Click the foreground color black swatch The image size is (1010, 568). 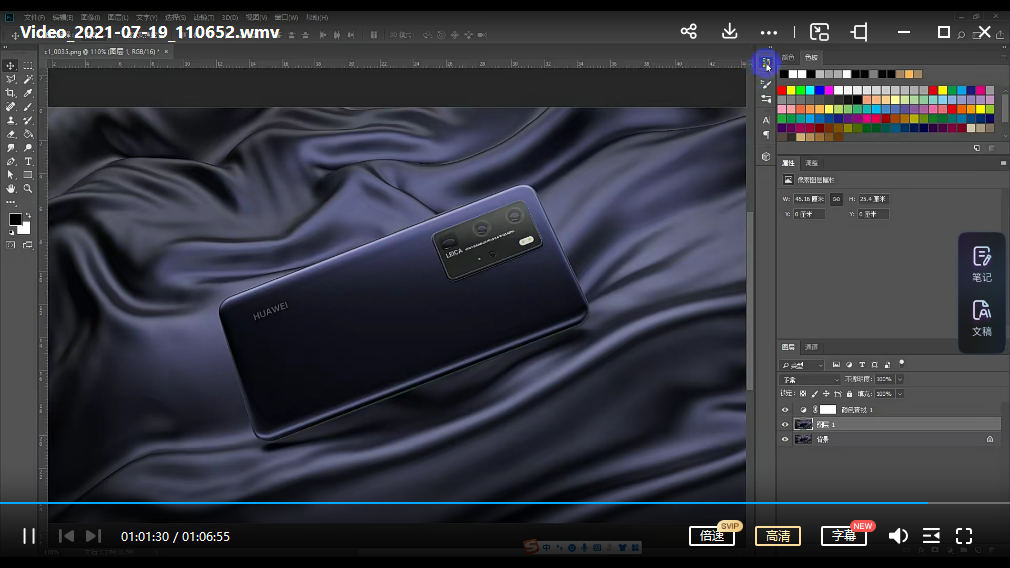(15, 220)
